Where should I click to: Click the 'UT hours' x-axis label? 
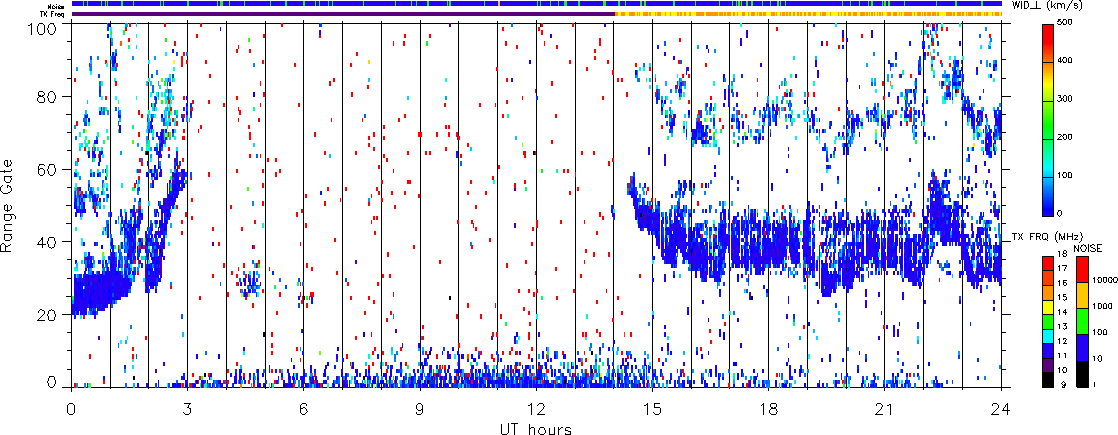(536, 427)
